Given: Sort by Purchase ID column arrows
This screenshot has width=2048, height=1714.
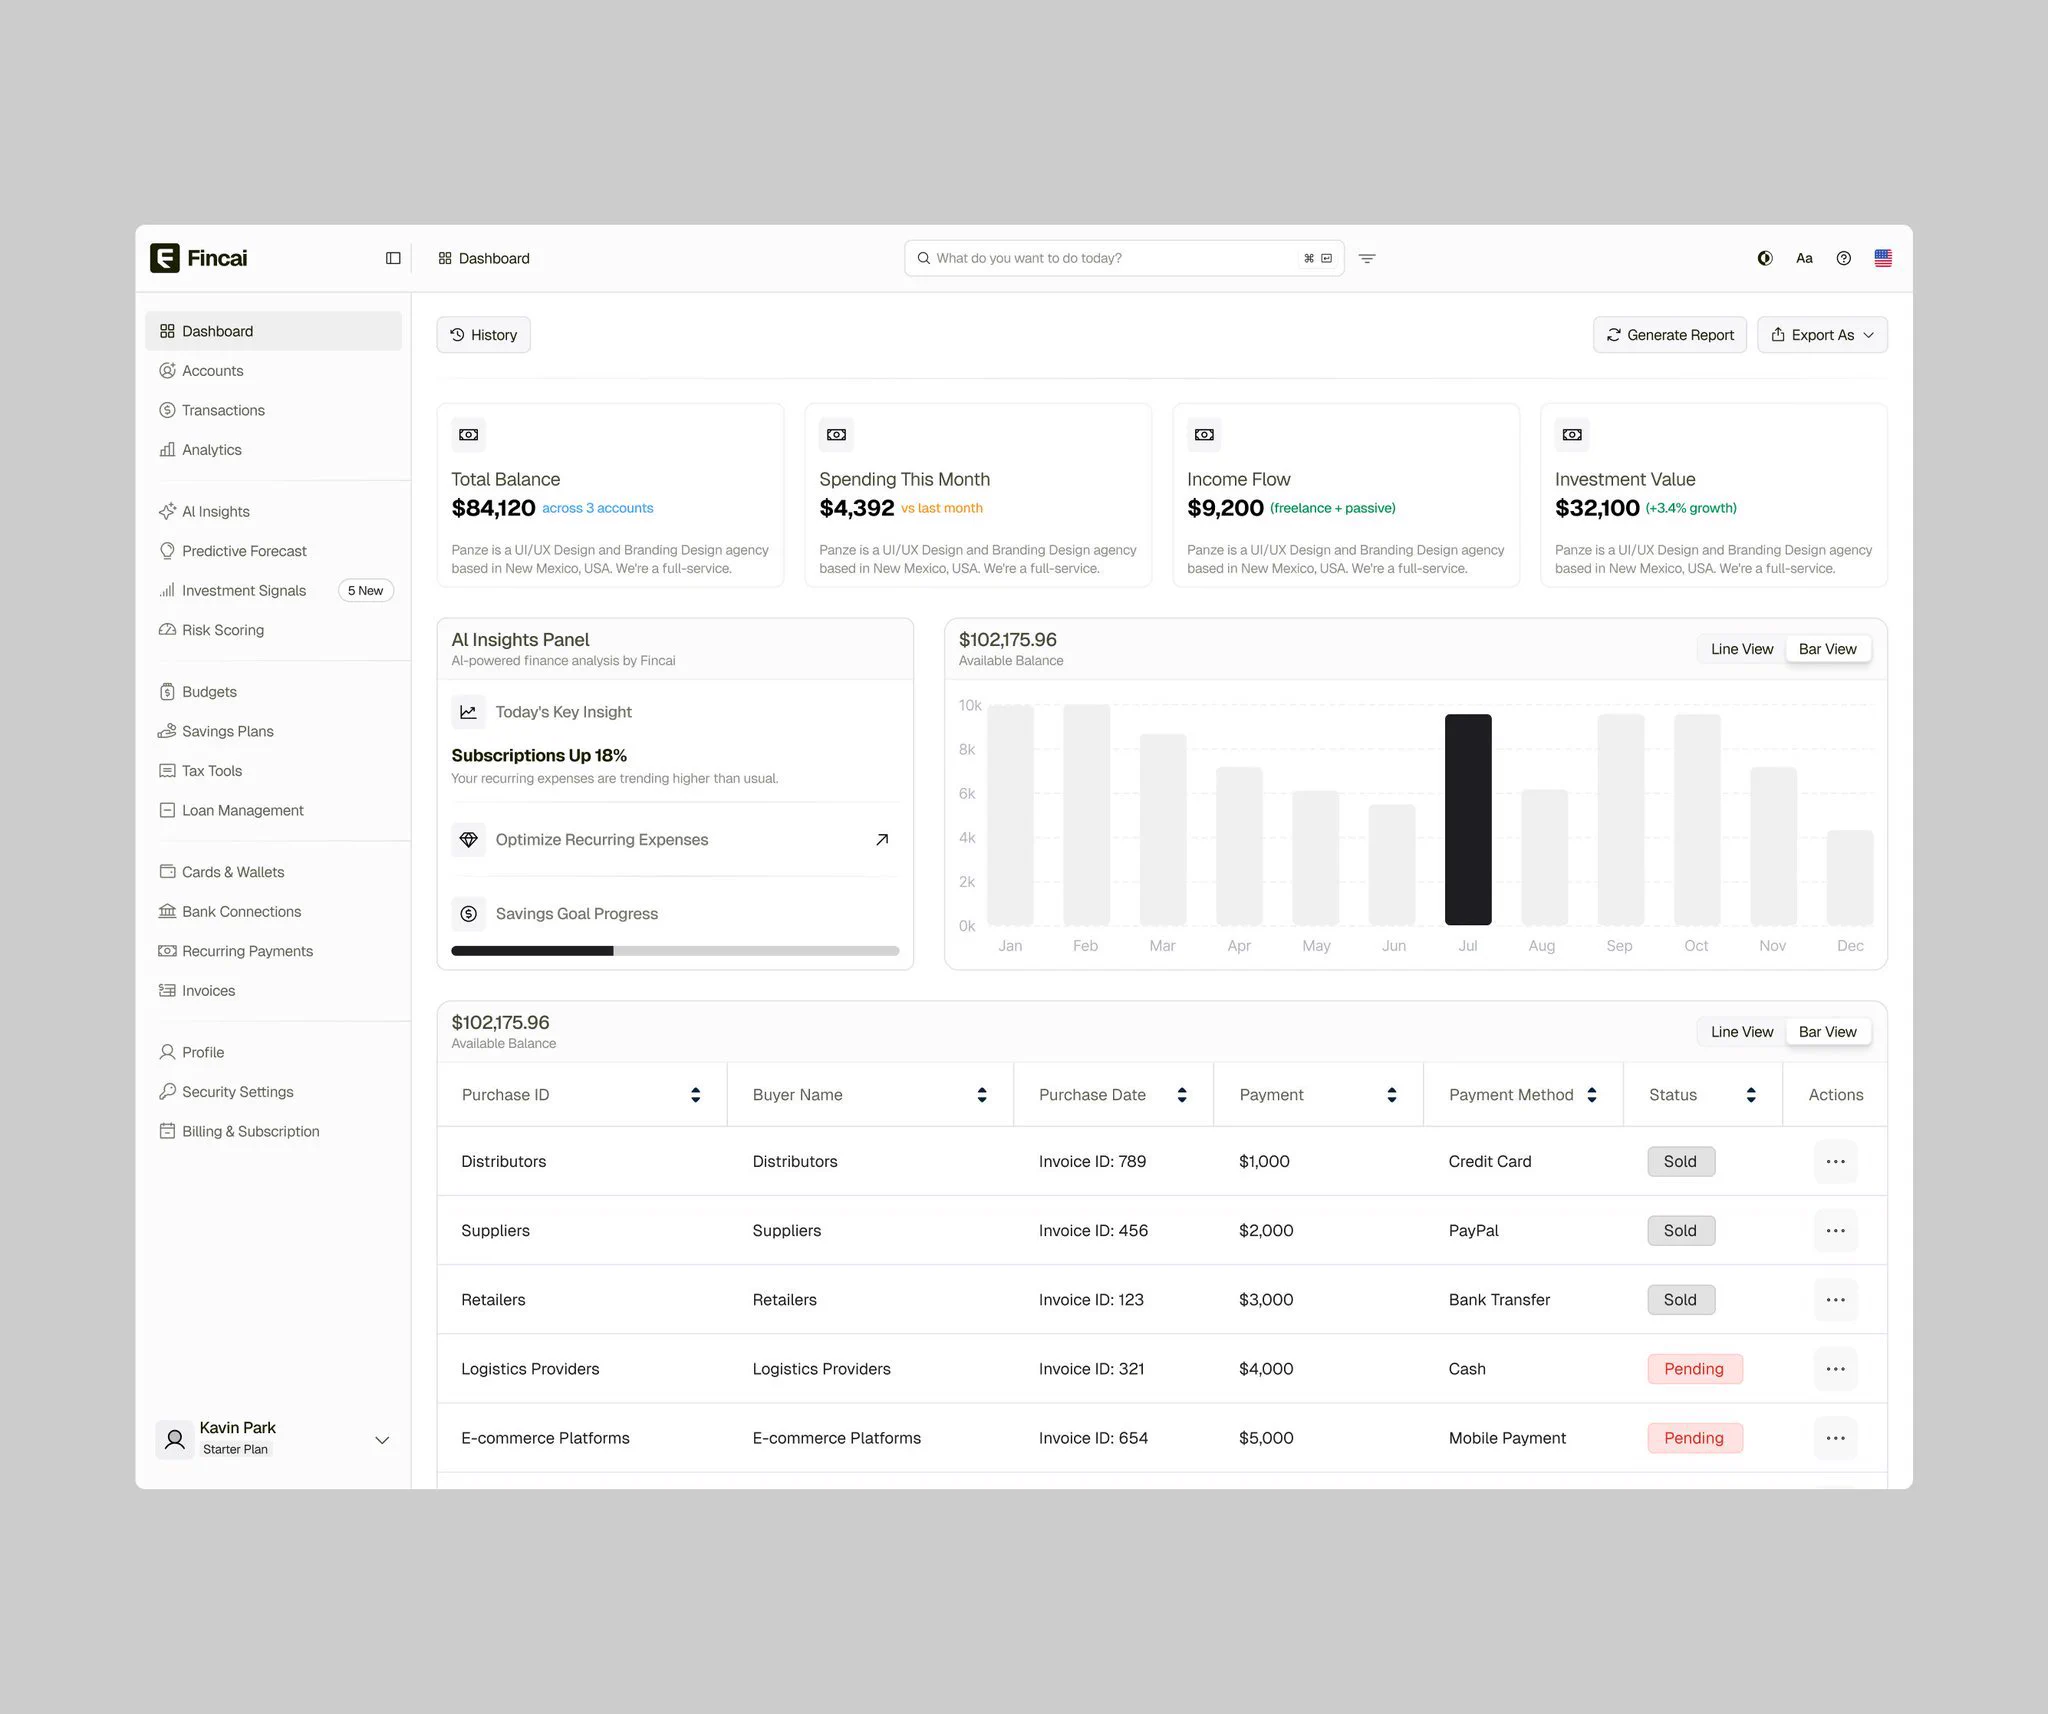Looking at the screenshot, I should click(695, 1095).
